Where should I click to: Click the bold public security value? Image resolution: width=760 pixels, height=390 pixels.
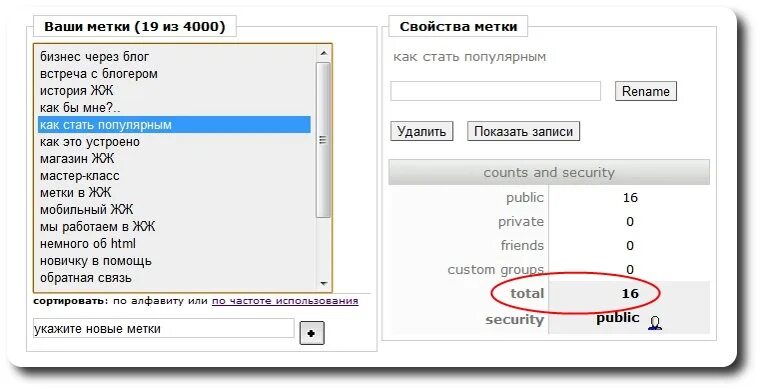point(618,318)
